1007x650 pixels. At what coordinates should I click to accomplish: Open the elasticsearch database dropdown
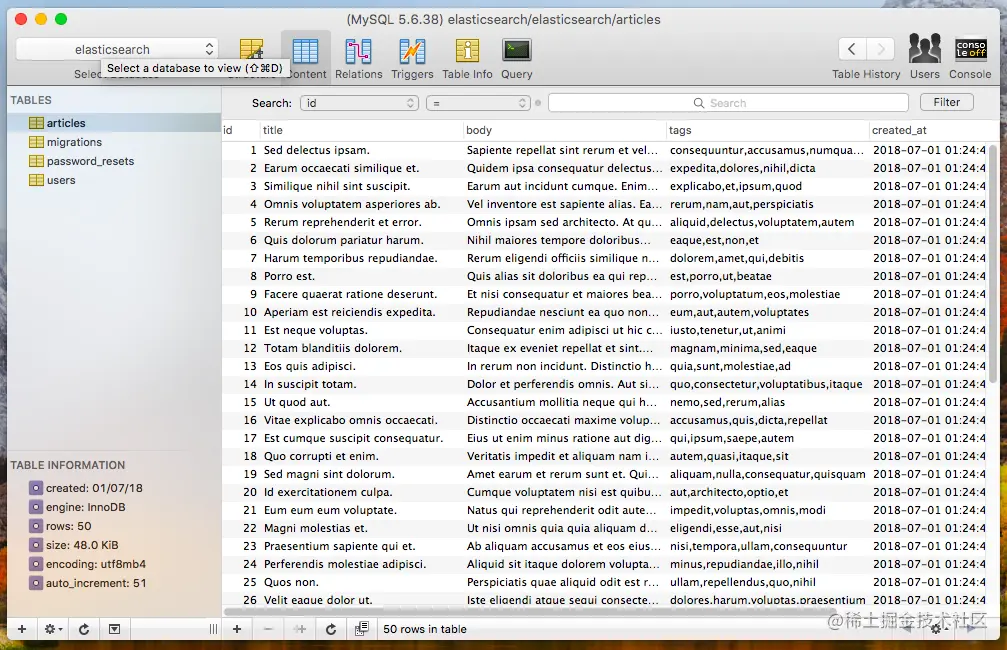point(117,49)
